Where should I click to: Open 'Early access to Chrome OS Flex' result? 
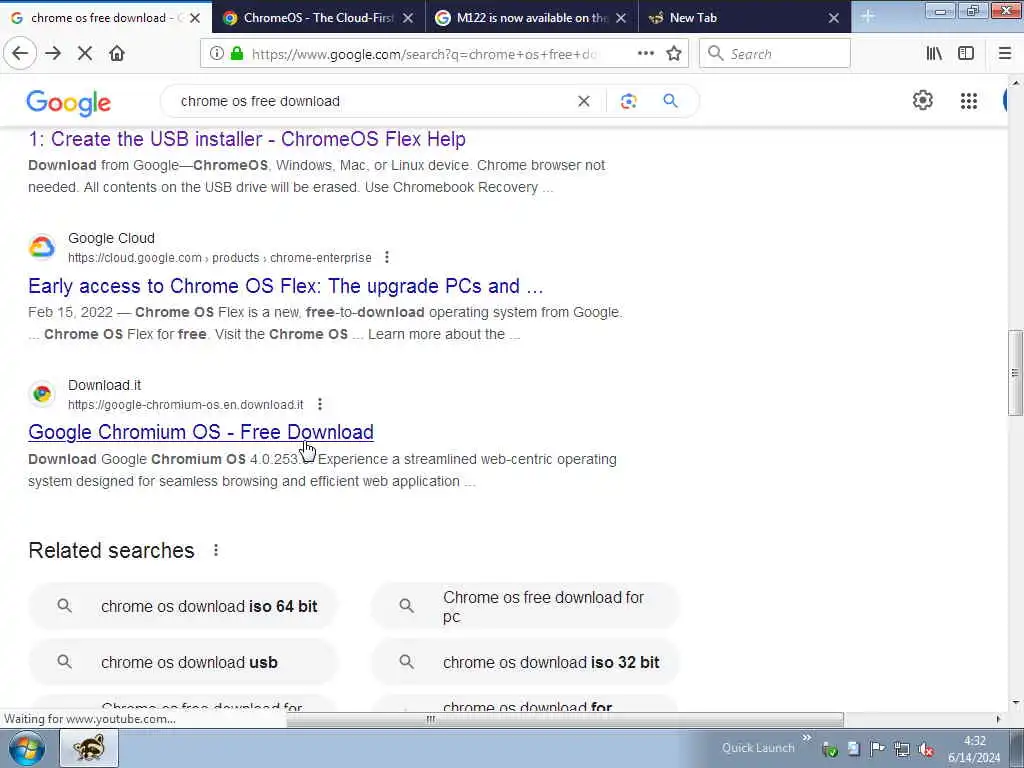tap(285, 286)
